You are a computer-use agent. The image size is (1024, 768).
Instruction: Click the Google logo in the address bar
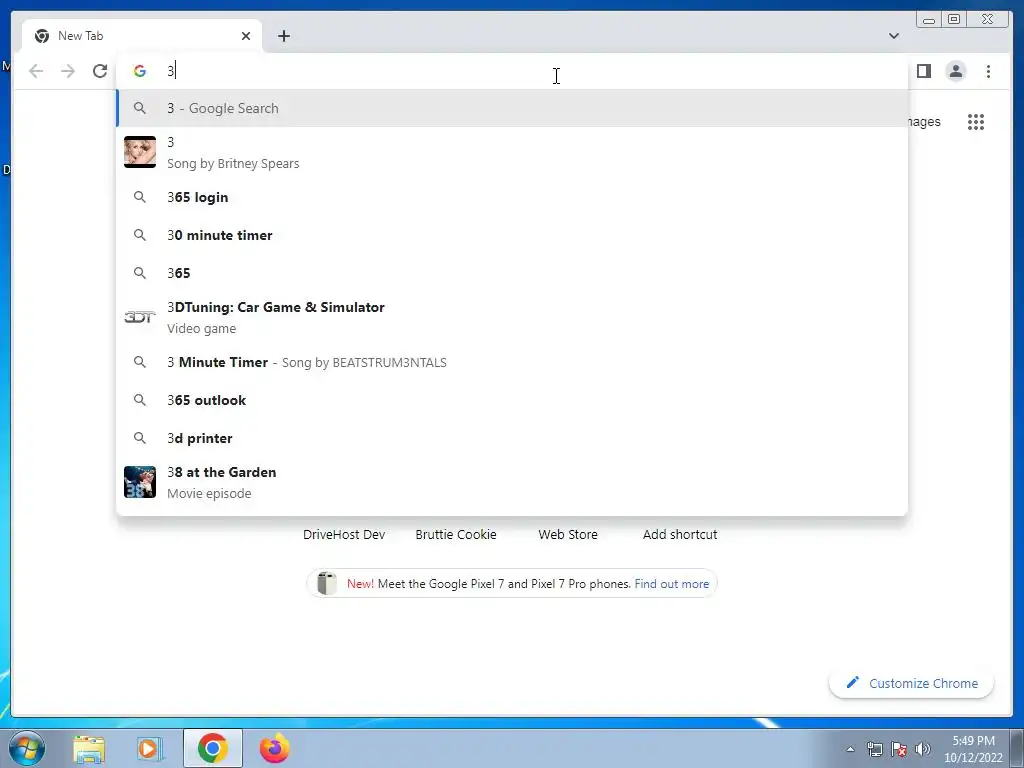[140, 71]
